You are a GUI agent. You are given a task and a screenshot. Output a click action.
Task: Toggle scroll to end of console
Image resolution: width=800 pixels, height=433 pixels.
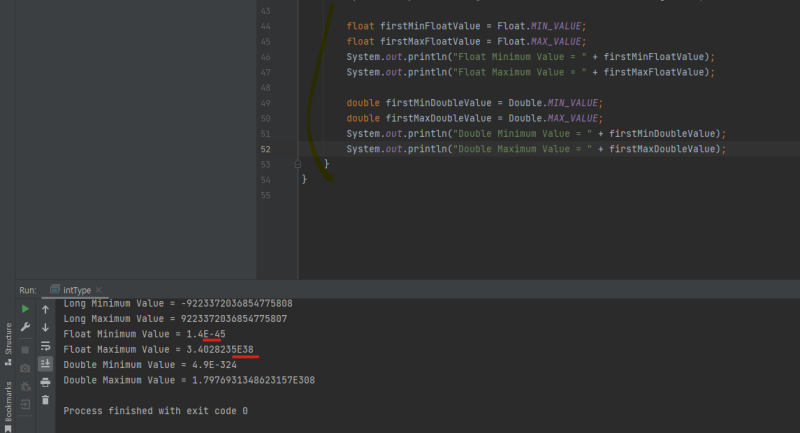click(x=45, y=364)
